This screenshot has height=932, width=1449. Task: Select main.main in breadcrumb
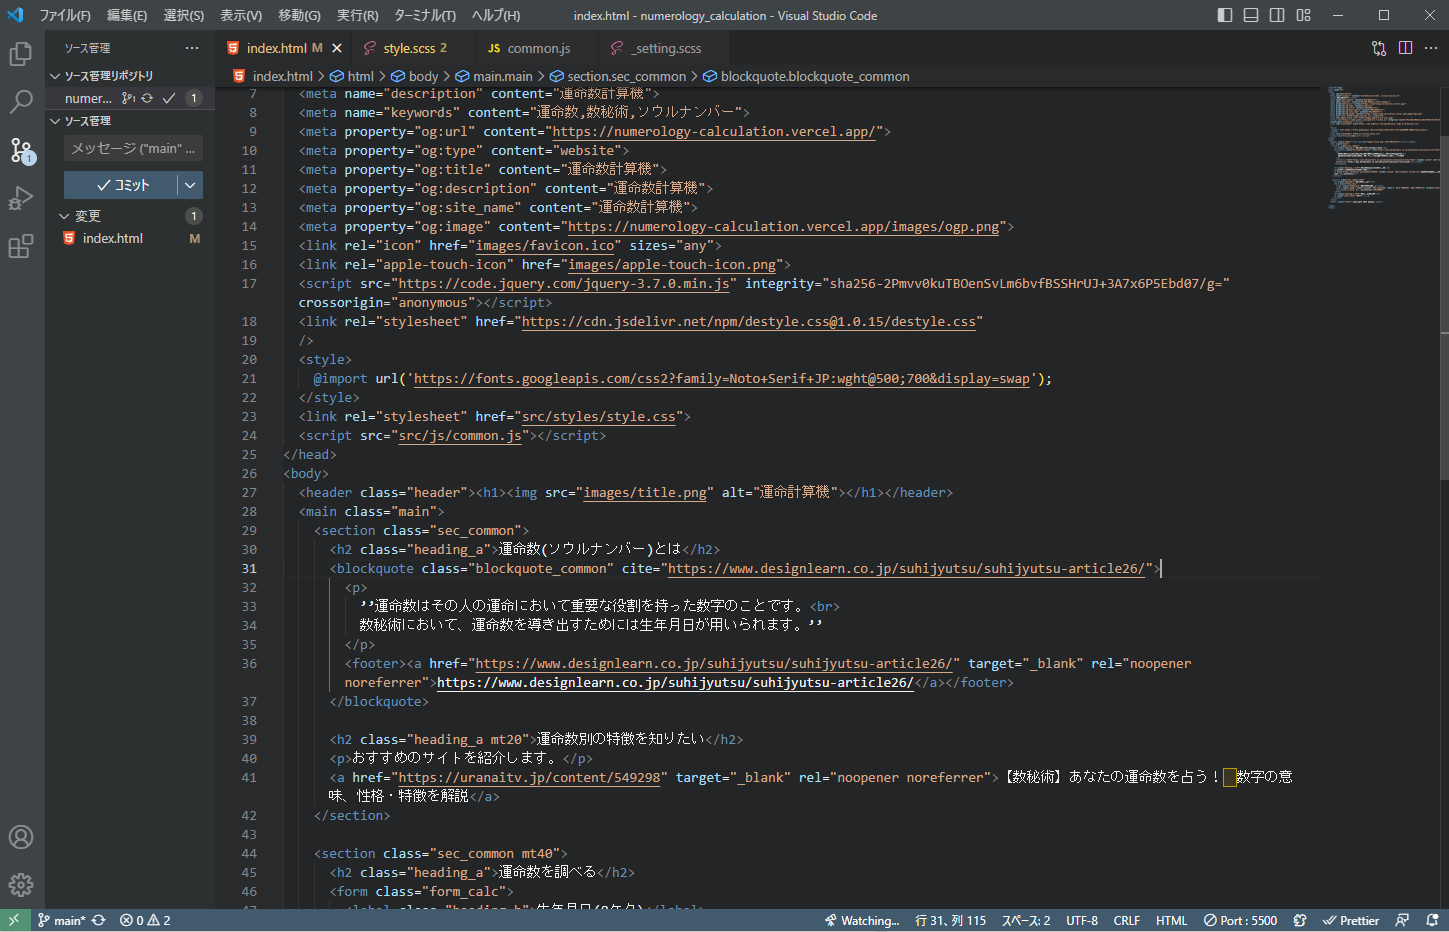[x=495, y=76]
